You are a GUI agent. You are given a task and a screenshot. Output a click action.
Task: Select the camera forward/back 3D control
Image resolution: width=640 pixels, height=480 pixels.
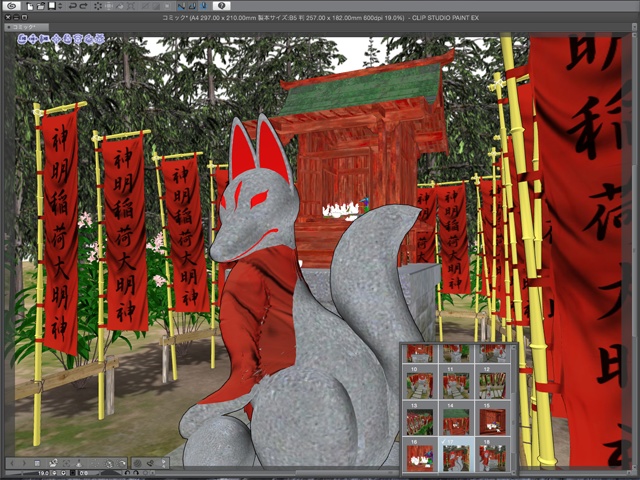pyautogui.click(x=44, y=39)
